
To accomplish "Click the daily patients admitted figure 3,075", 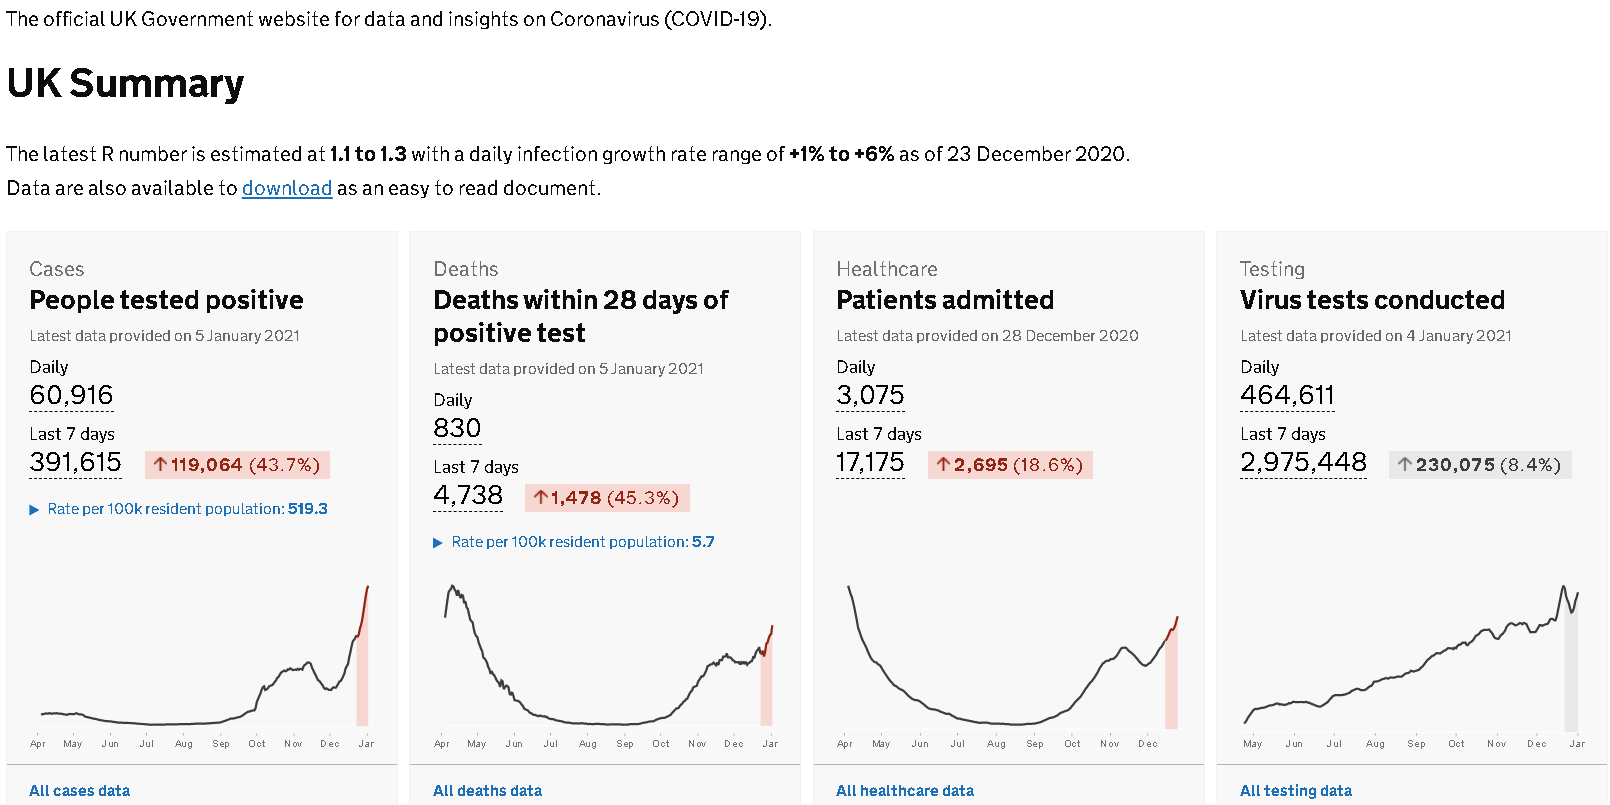I will [870, 395].
